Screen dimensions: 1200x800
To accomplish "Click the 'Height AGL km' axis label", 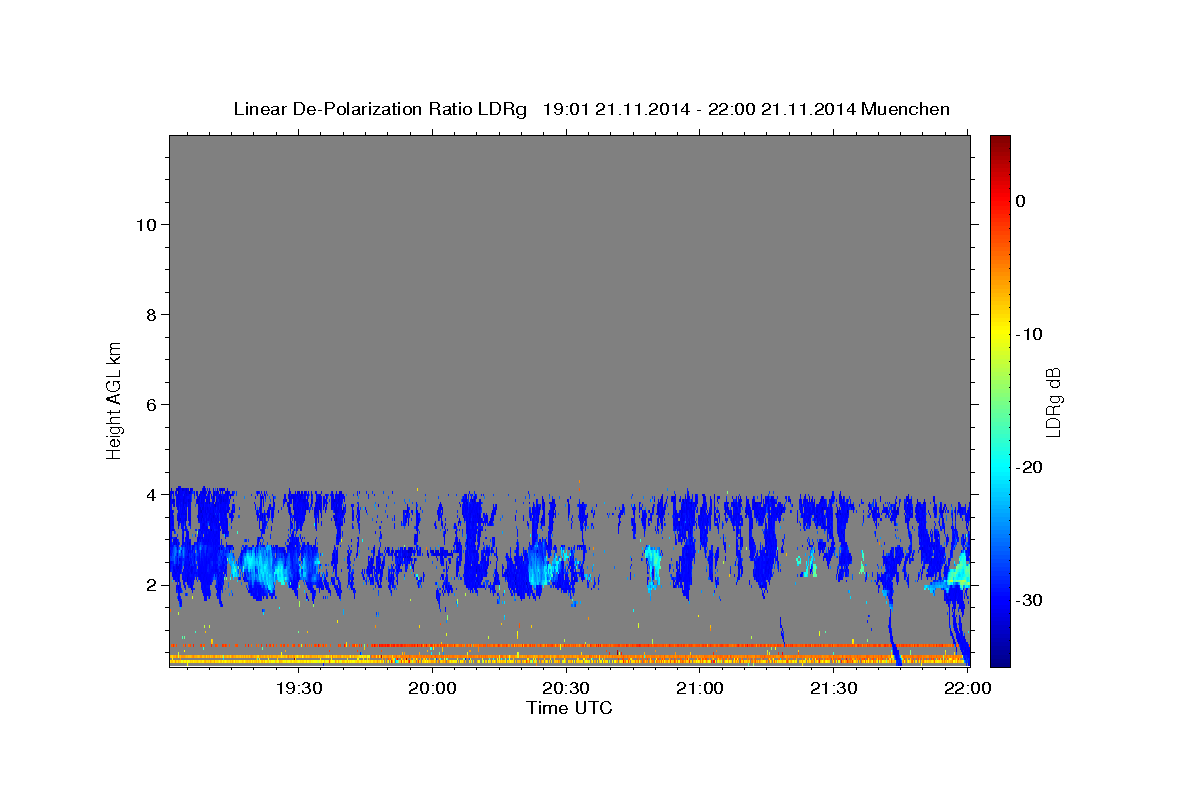I will 114,399.
